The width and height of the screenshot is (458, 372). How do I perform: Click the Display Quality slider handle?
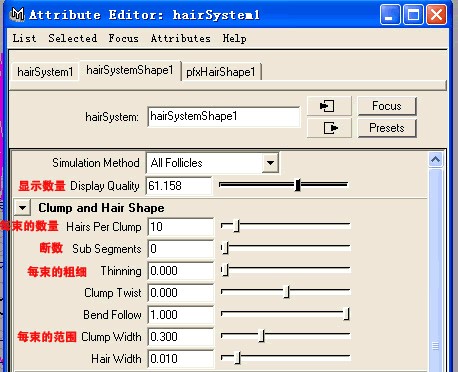pyautogui.click(x=298, y=185)
